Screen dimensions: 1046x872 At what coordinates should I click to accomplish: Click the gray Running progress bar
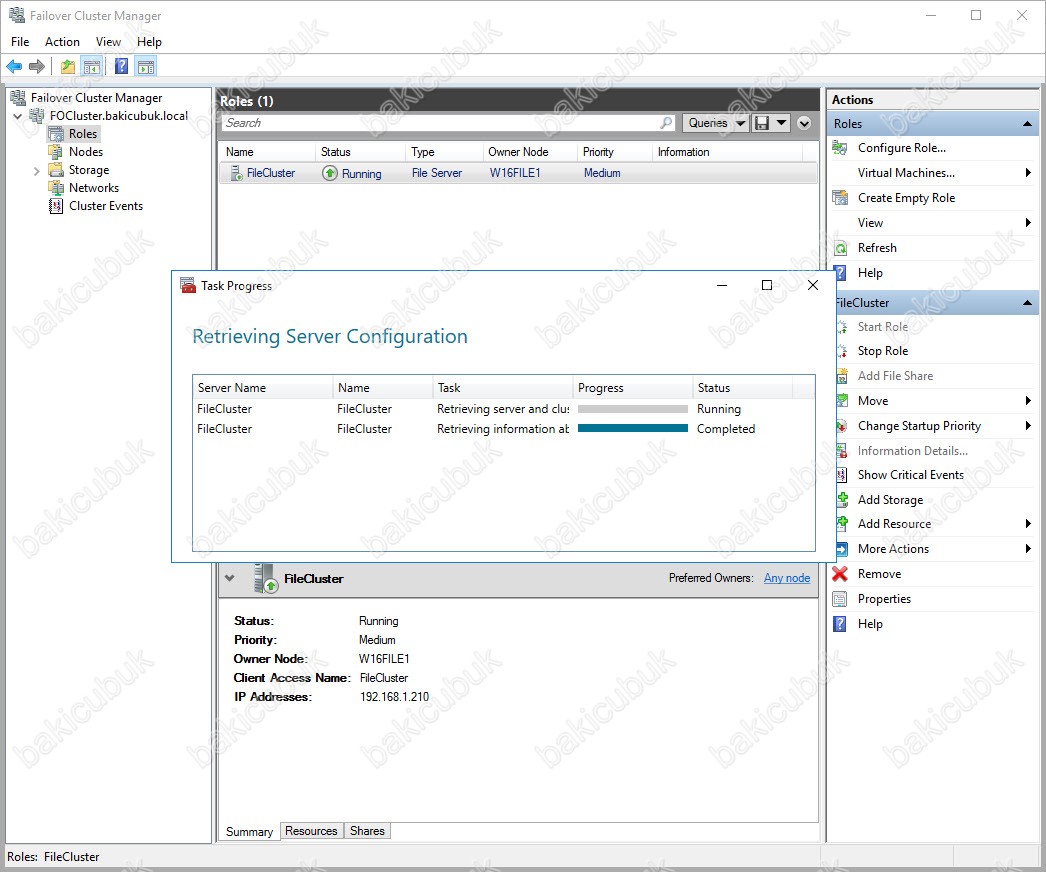click(632, 409)
